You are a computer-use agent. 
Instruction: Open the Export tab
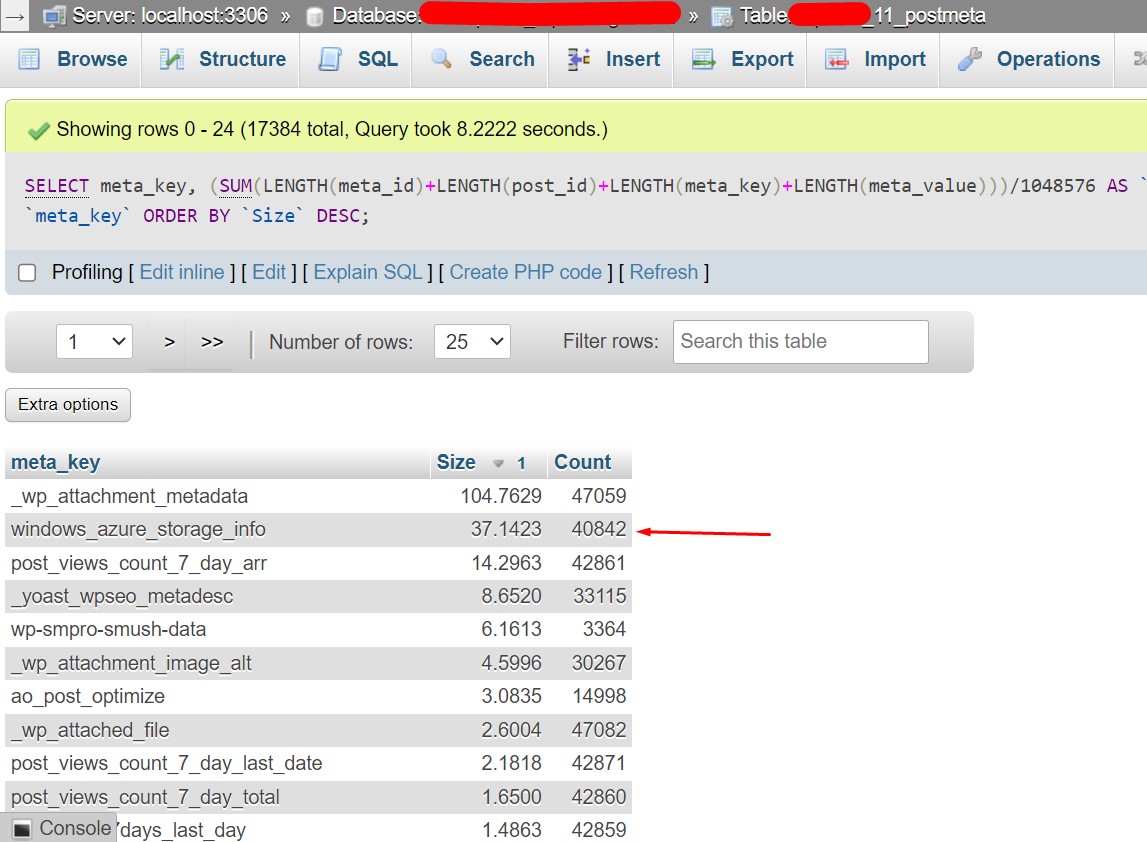(742, 59)
